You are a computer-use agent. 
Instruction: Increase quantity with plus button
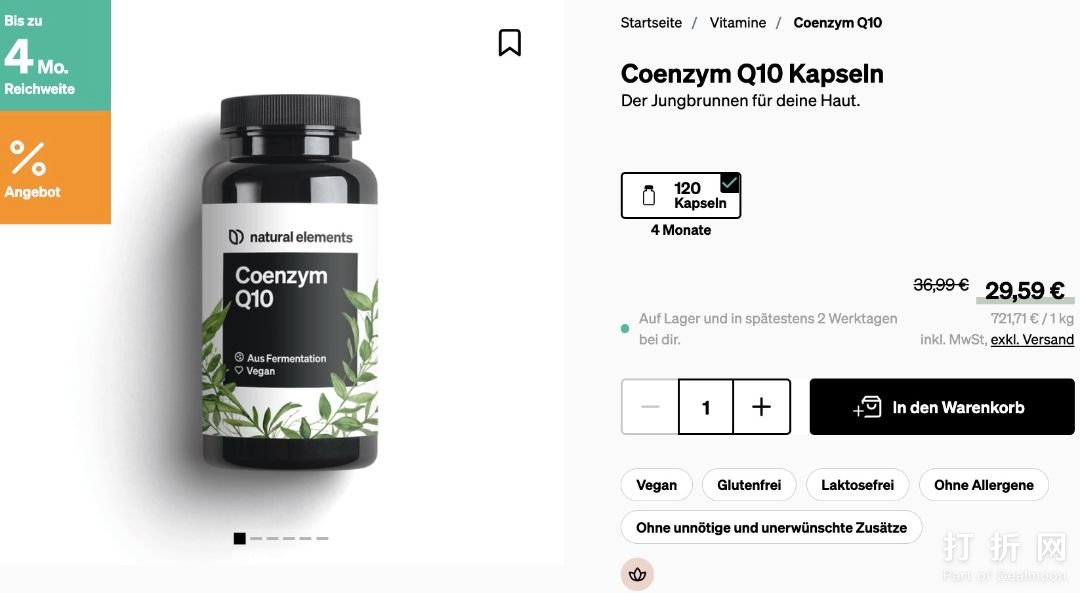coord(761,407)
